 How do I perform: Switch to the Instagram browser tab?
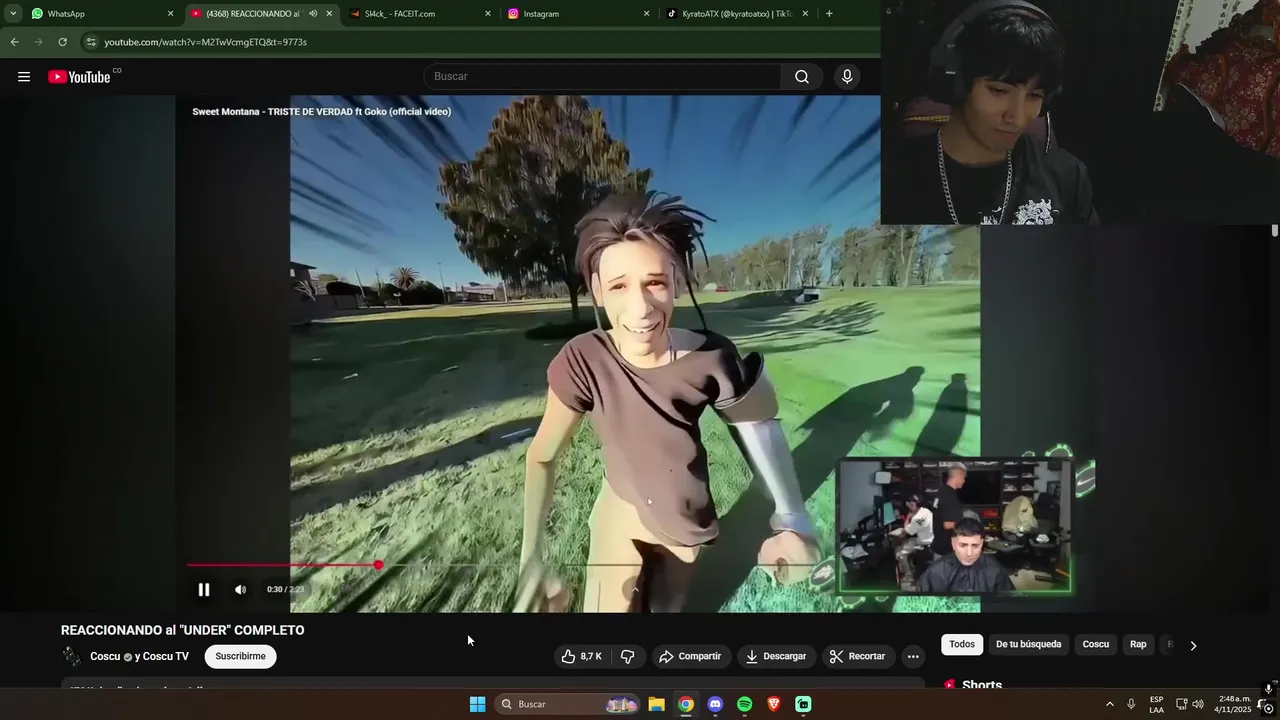(578, 14)
